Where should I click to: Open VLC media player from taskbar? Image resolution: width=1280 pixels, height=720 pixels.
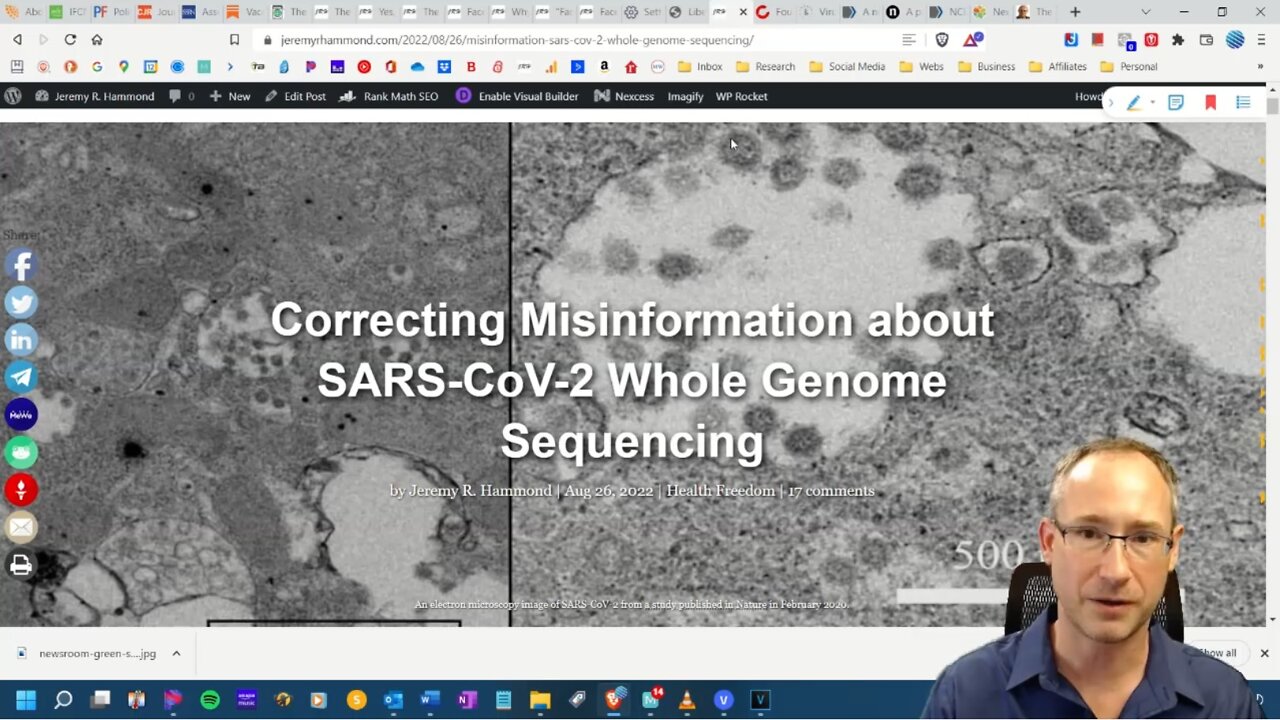coord(687,700)
